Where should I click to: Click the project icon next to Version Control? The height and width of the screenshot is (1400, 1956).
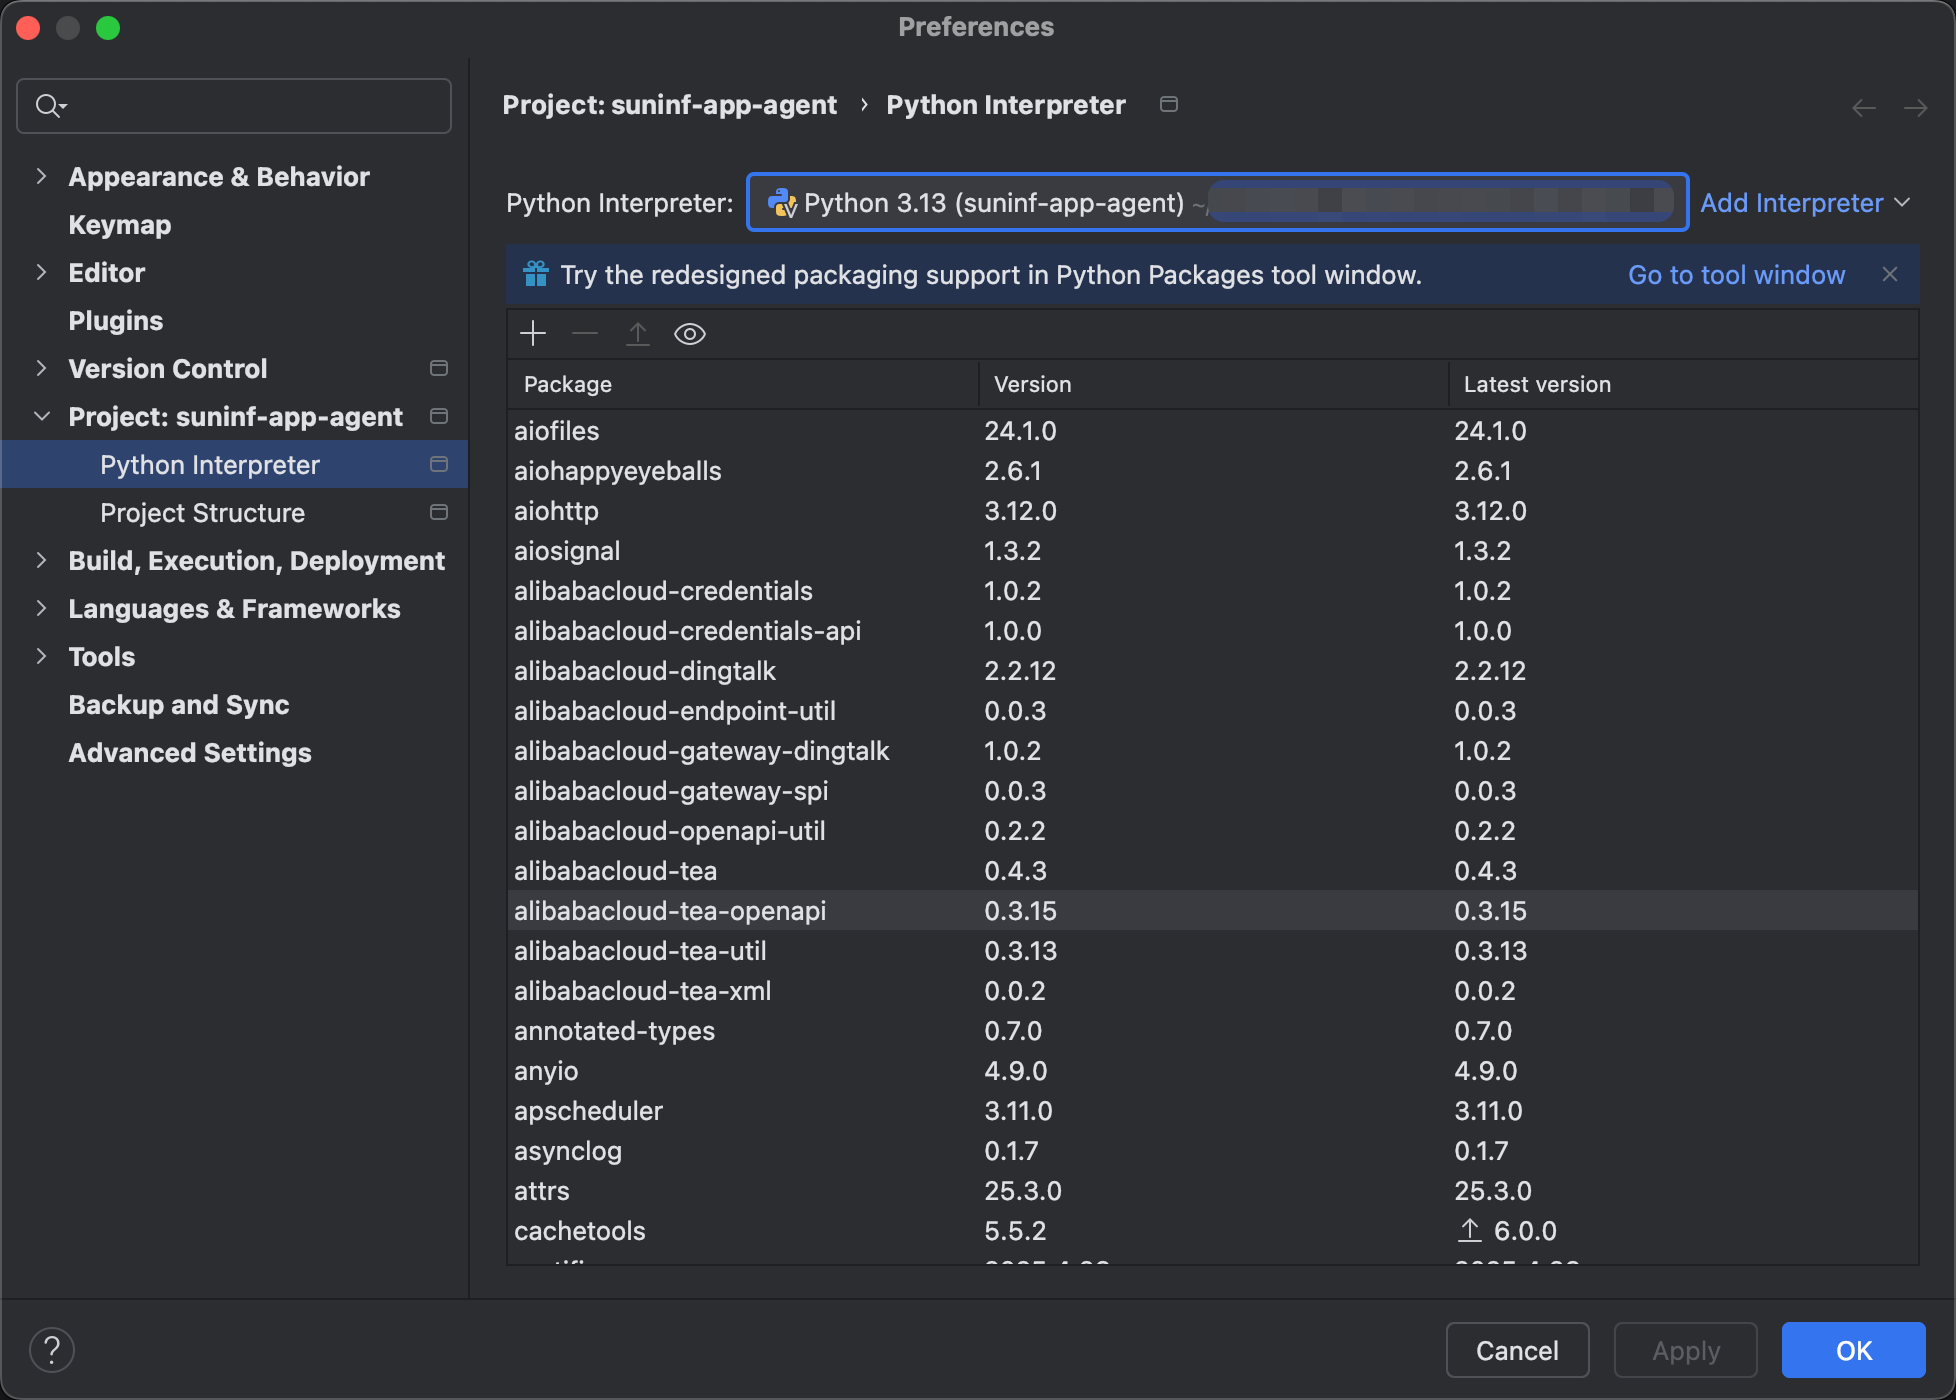click(x=438, y=368)
